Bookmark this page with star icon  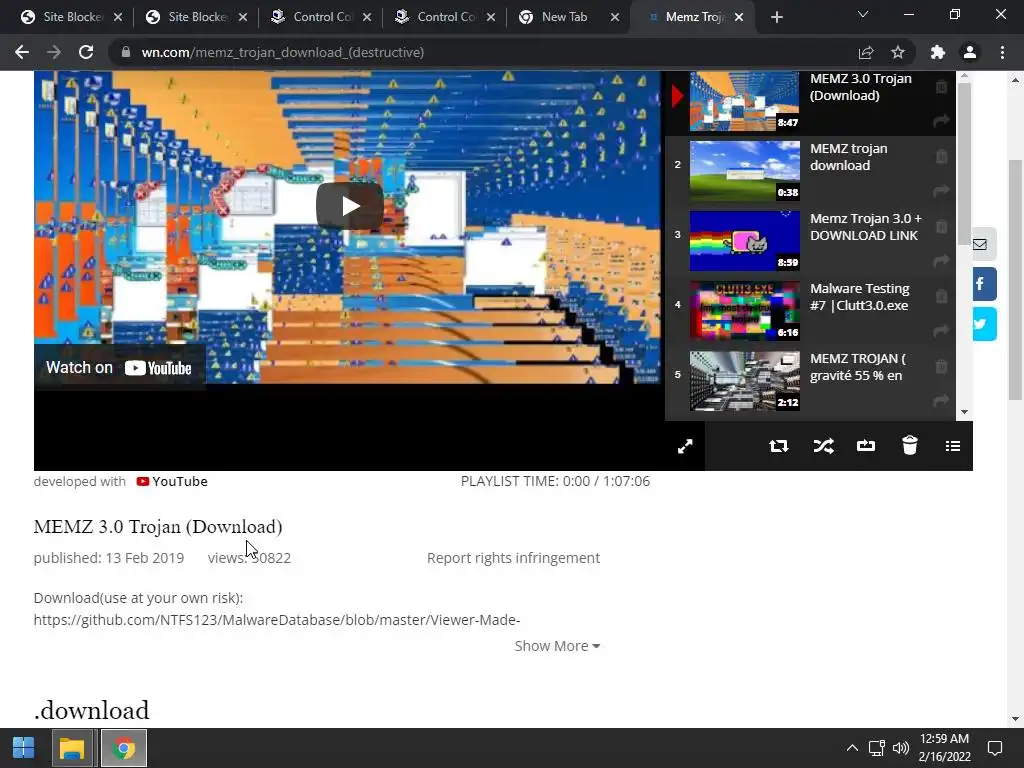tap(898, 52)
